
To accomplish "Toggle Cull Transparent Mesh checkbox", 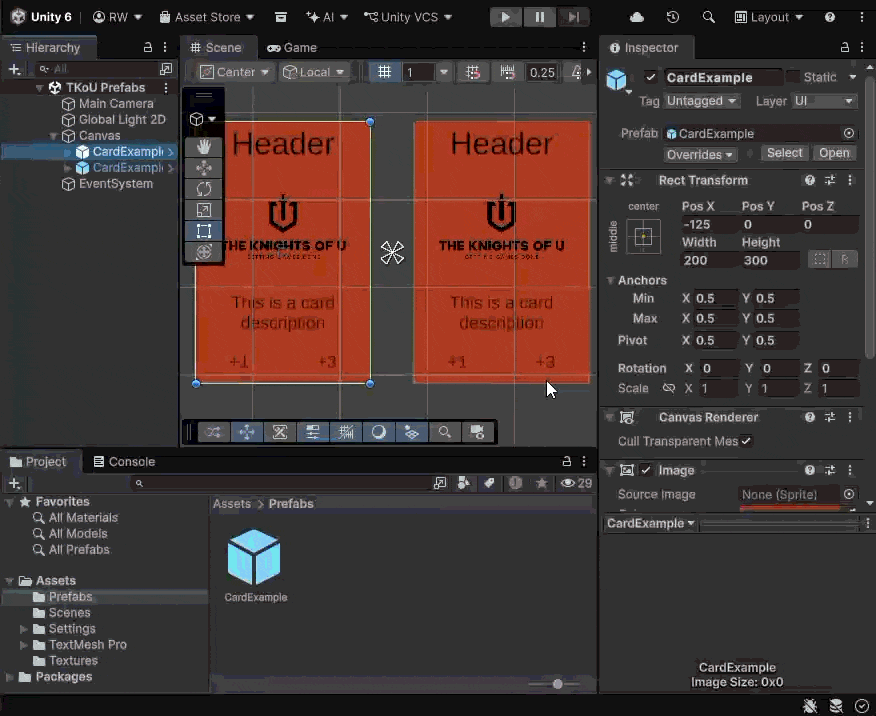I will pyautogui.click(x=746, y=441).
